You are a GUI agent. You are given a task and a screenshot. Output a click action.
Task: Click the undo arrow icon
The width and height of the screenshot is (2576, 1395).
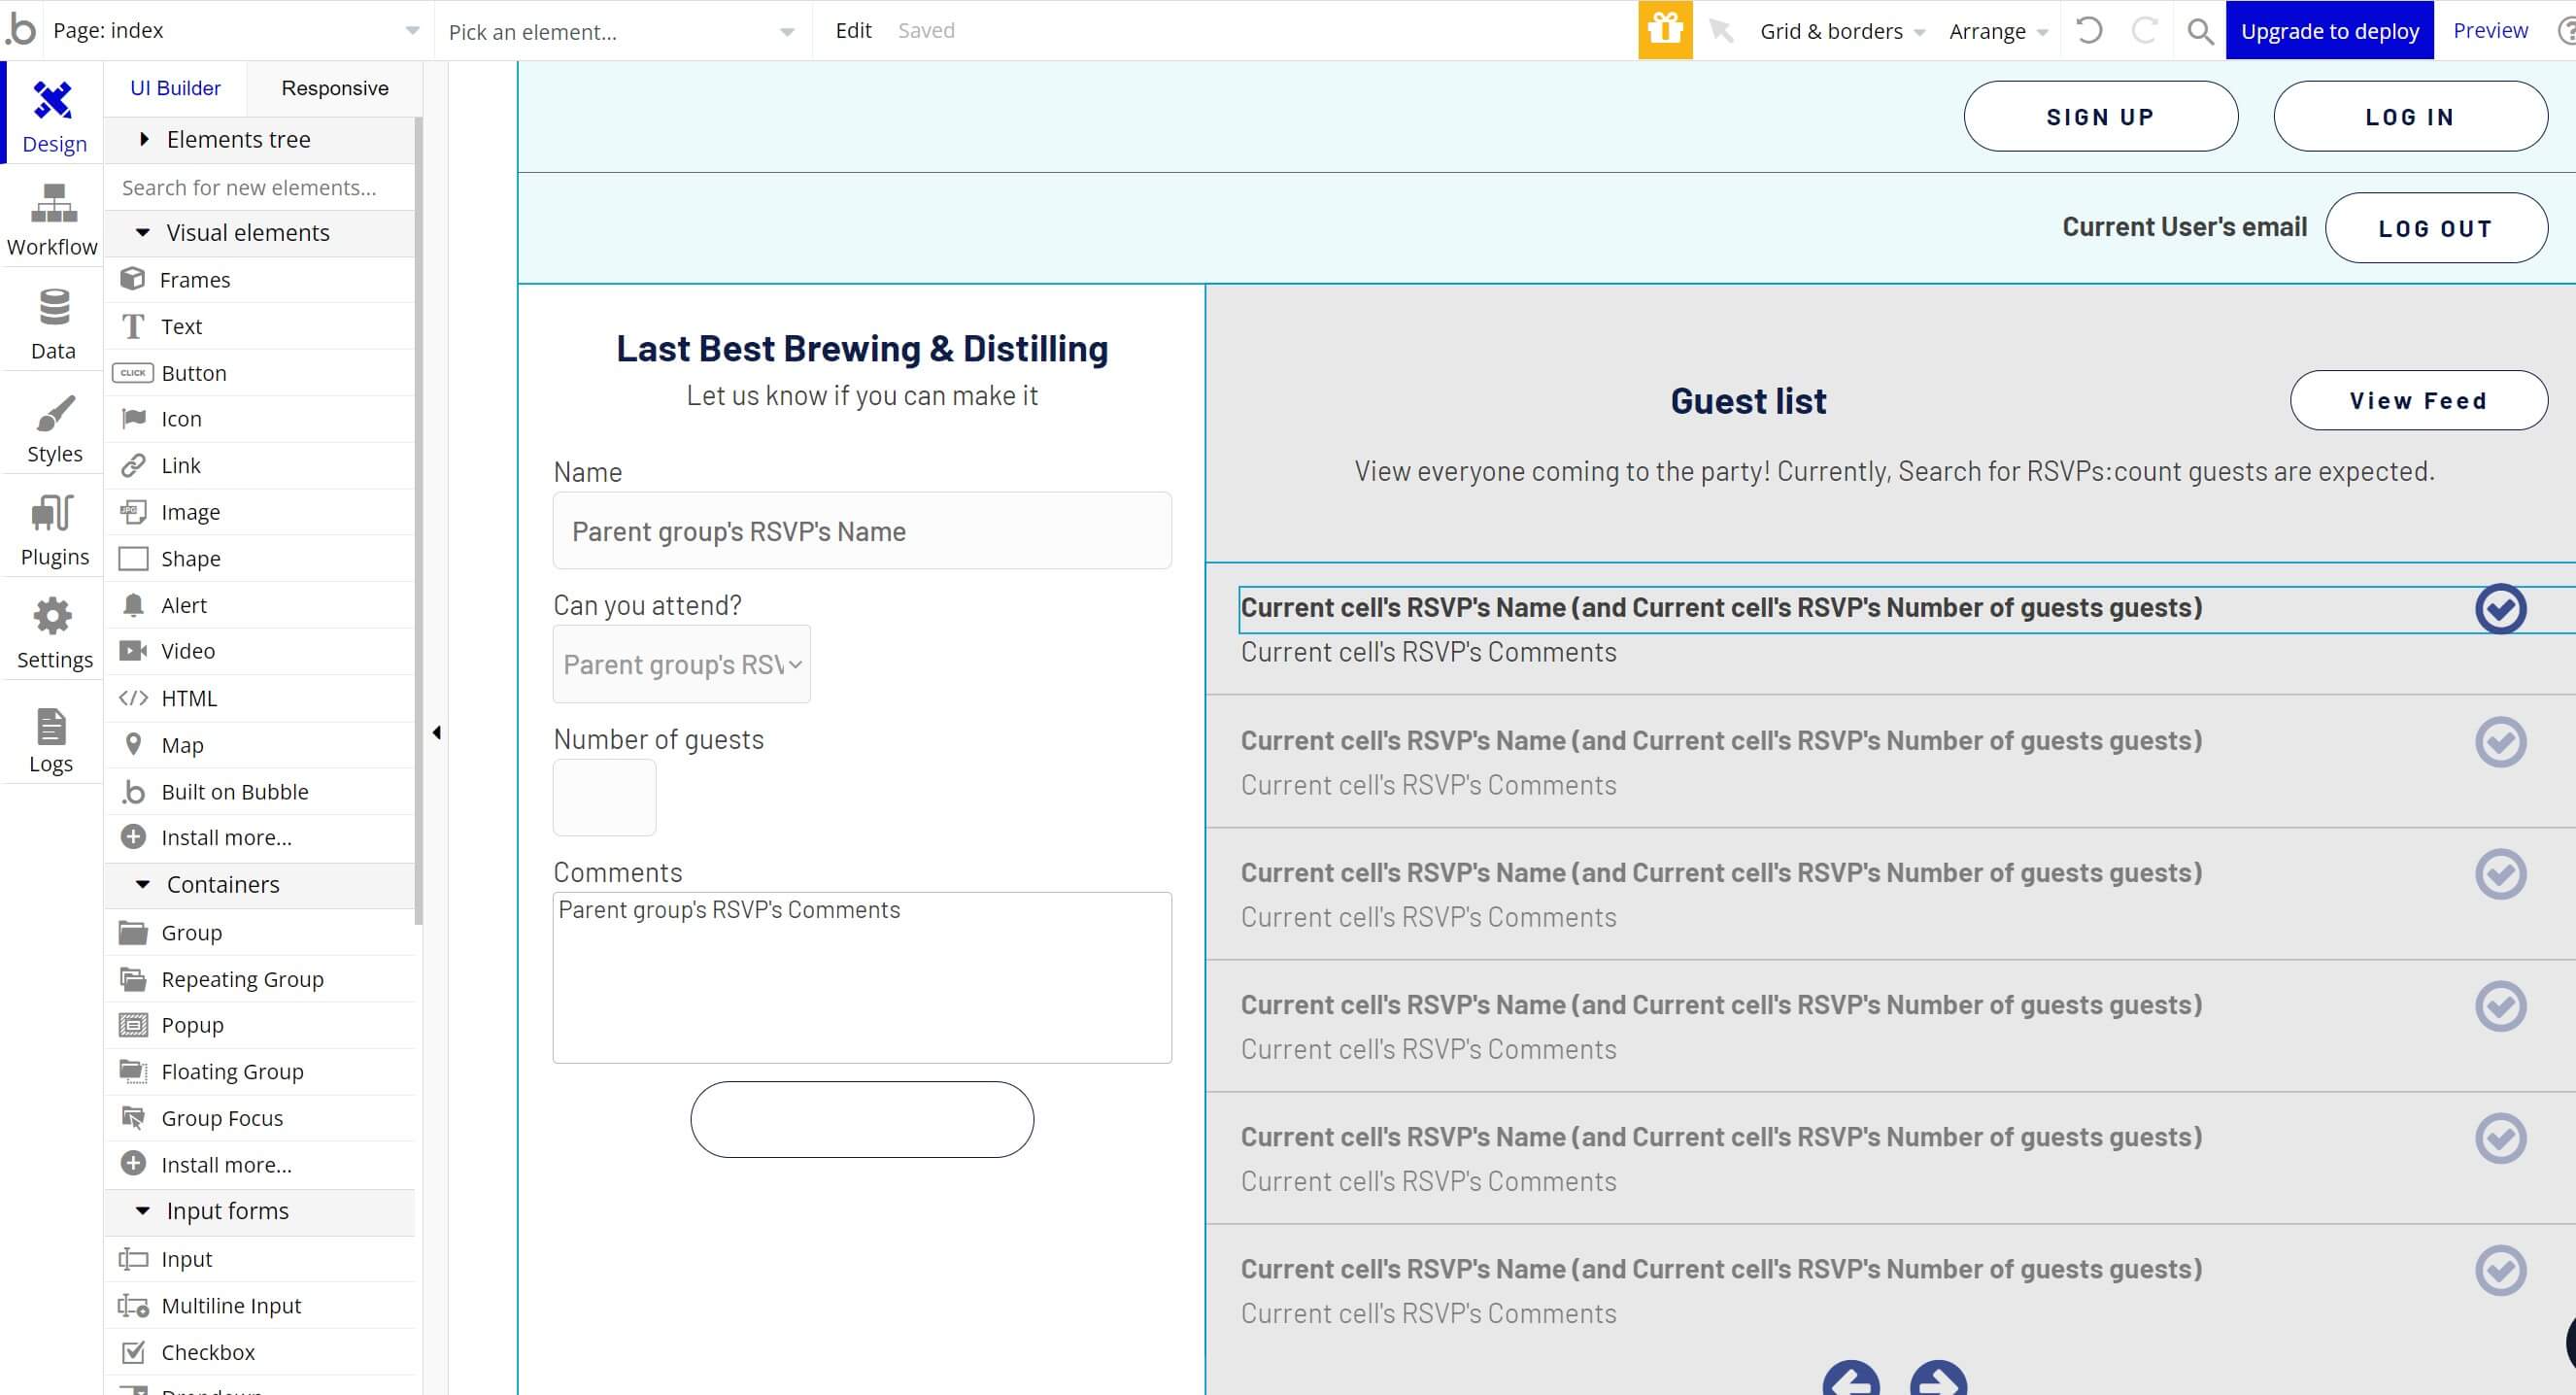[x=2088, y=31]
